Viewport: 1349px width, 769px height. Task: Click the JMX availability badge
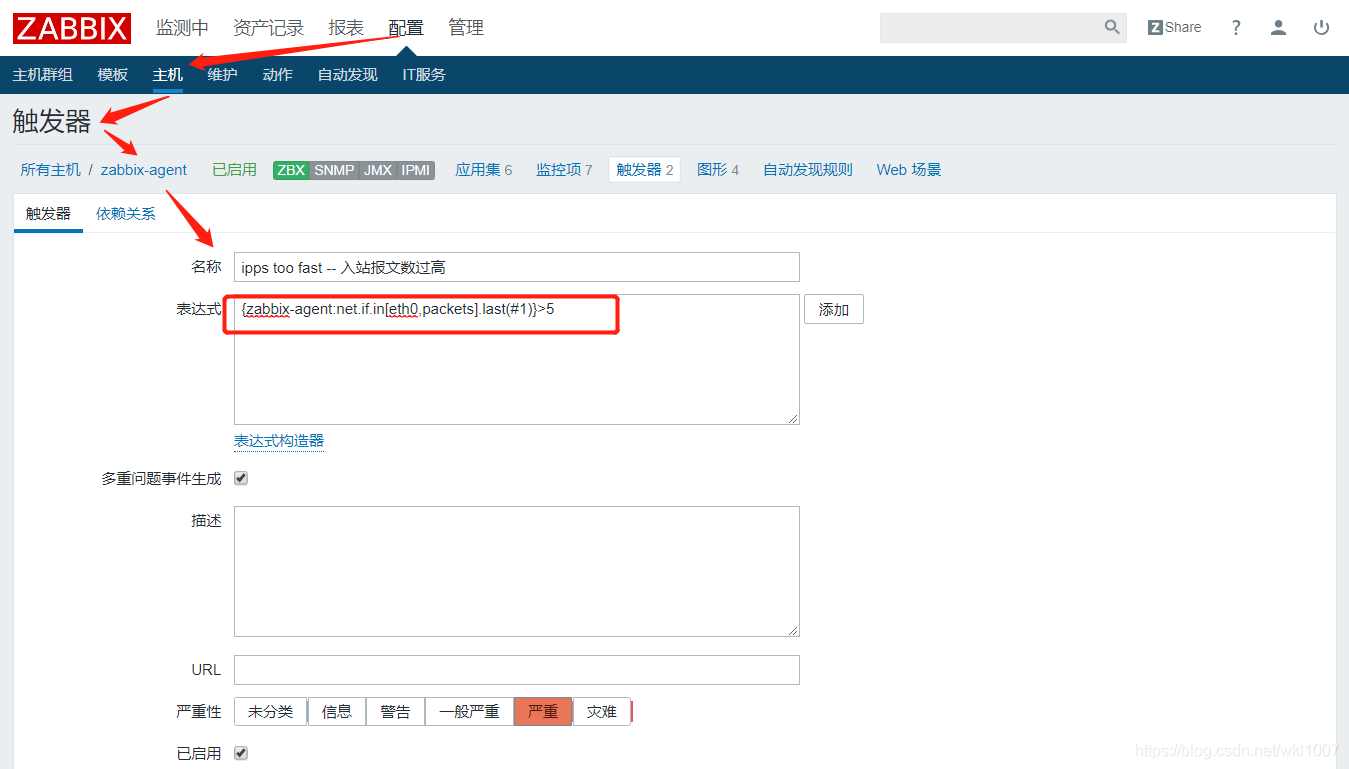tap(378, 170)
